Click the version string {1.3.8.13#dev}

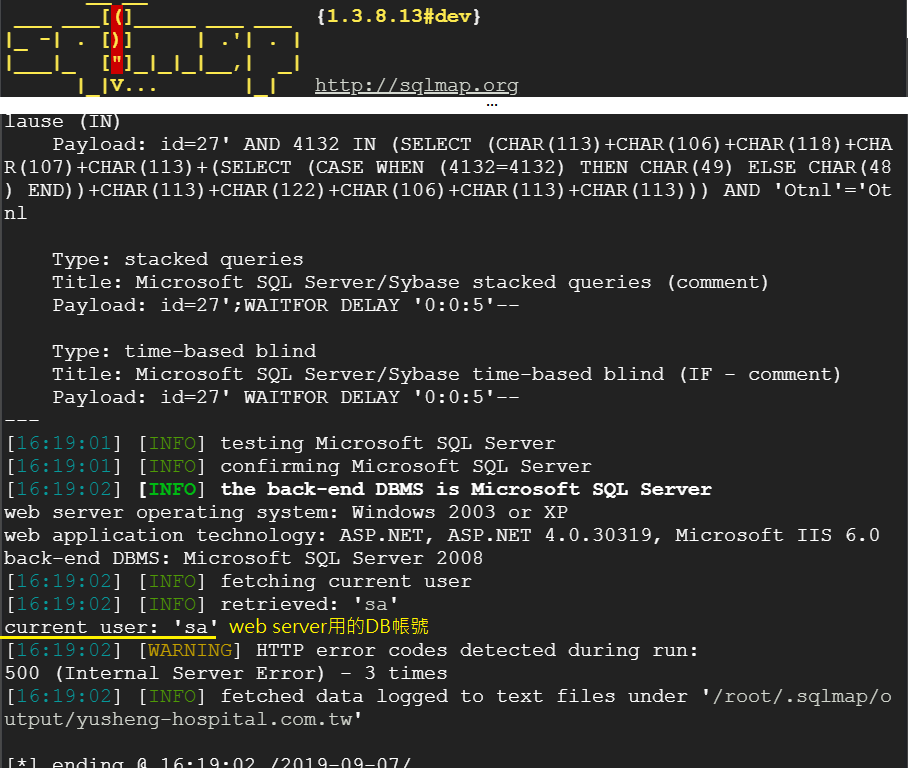pos(398,16)
